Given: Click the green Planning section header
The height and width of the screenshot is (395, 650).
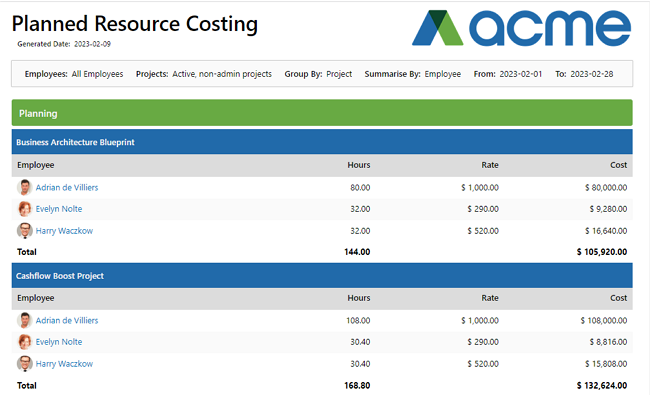Looking at the screenshot, I should (322, 113).
